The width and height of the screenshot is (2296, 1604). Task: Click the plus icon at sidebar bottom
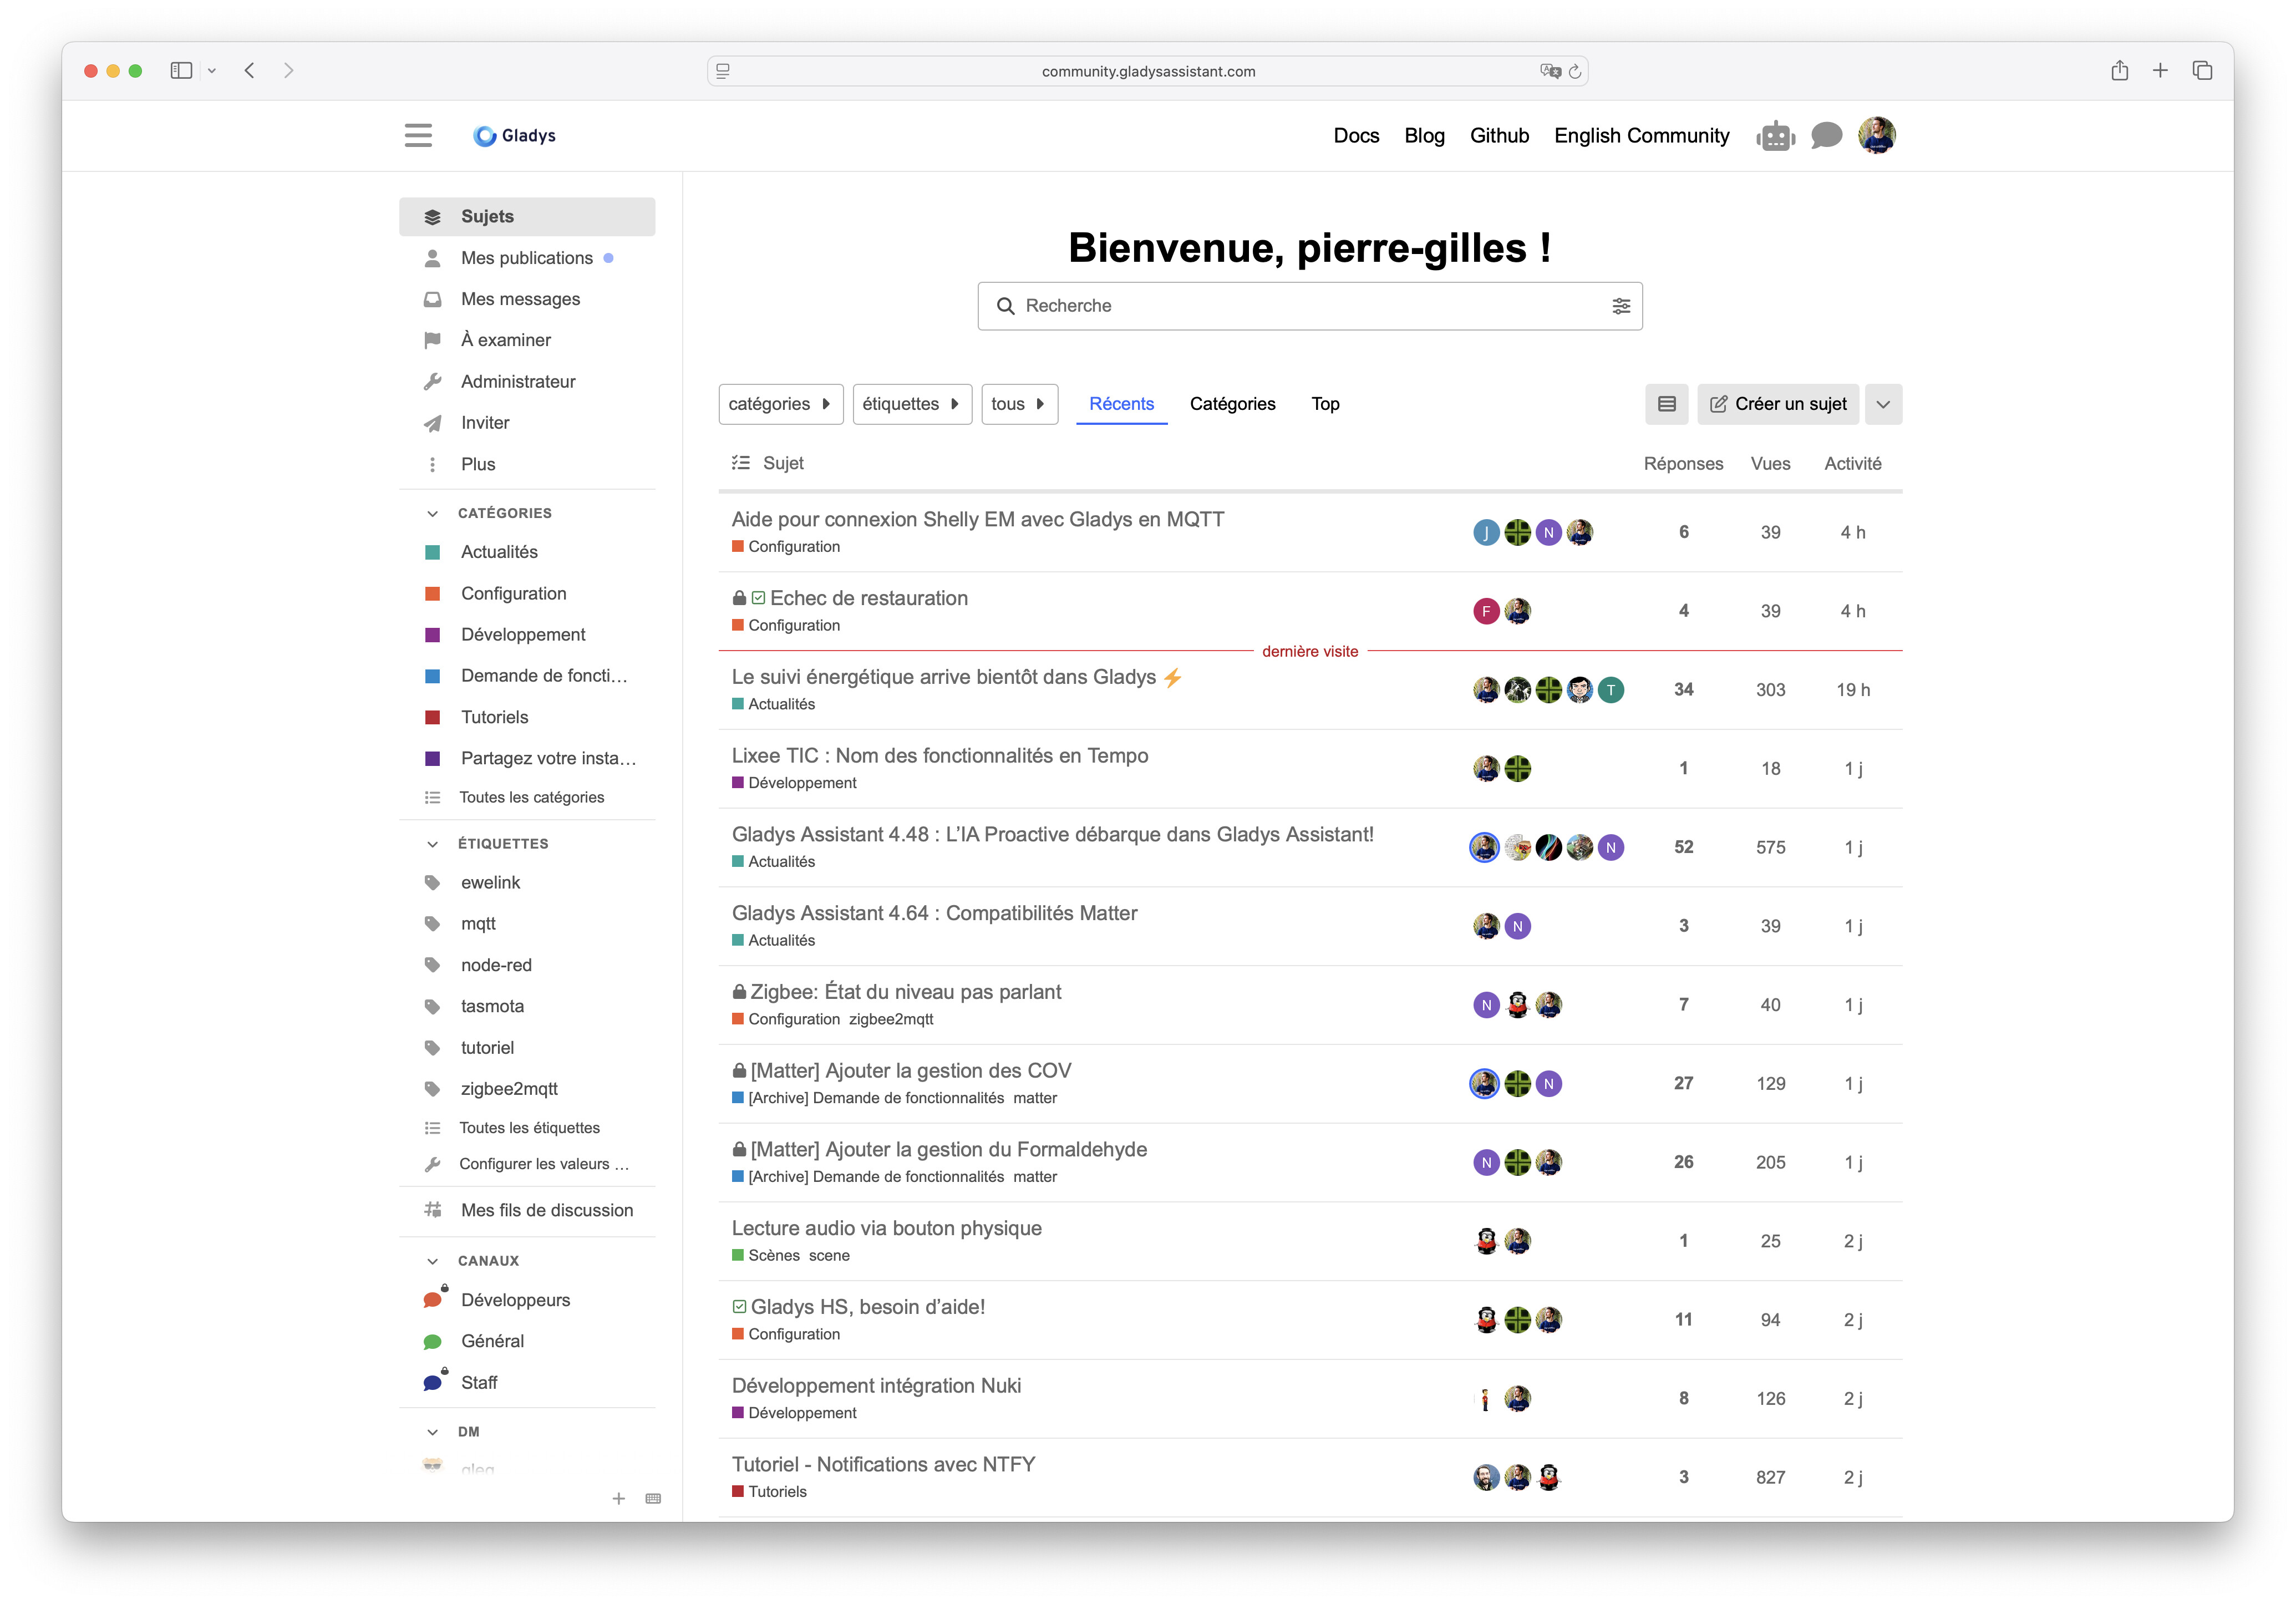tap(619, 1498)
